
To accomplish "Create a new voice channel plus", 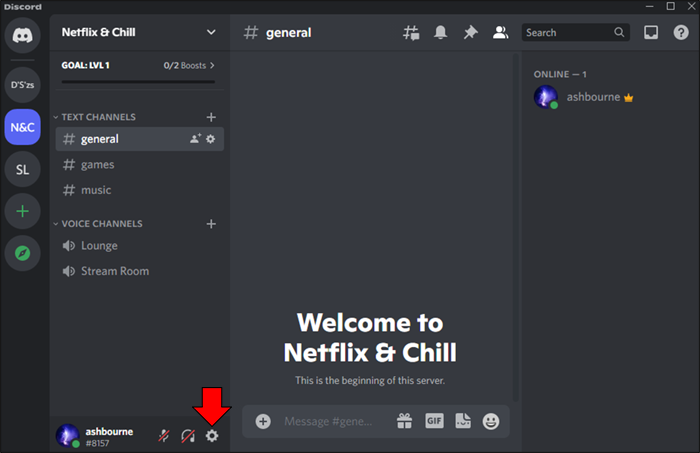I will [x=211, y=224].
